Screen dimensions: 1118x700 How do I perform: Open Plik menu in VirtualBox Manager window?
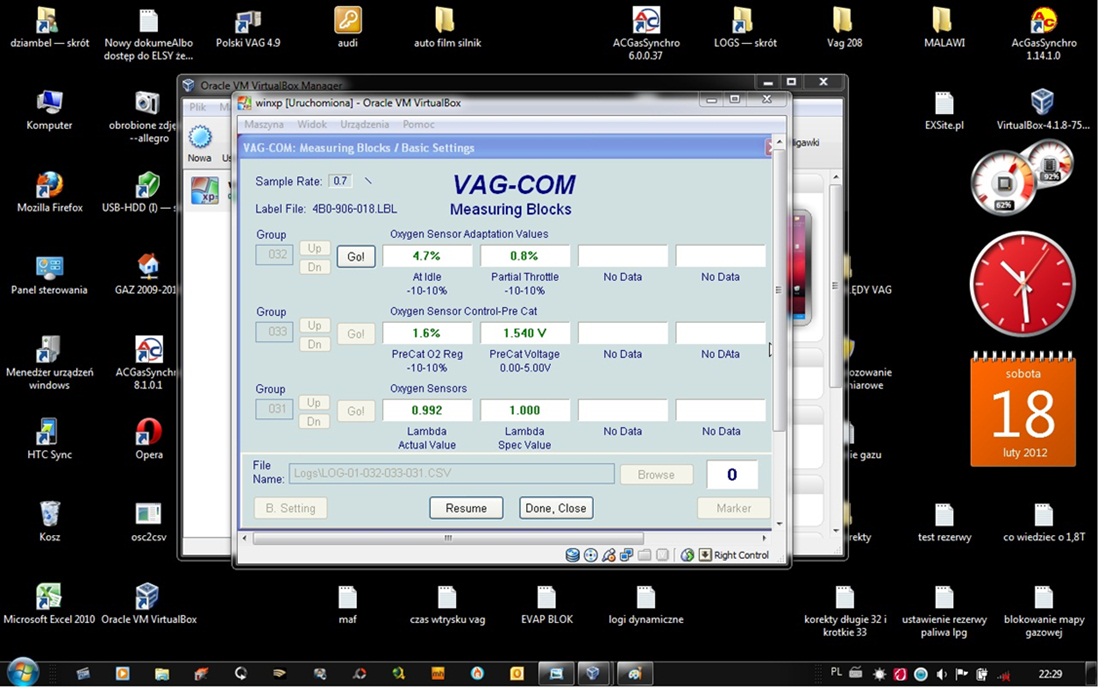click(198, 107)
